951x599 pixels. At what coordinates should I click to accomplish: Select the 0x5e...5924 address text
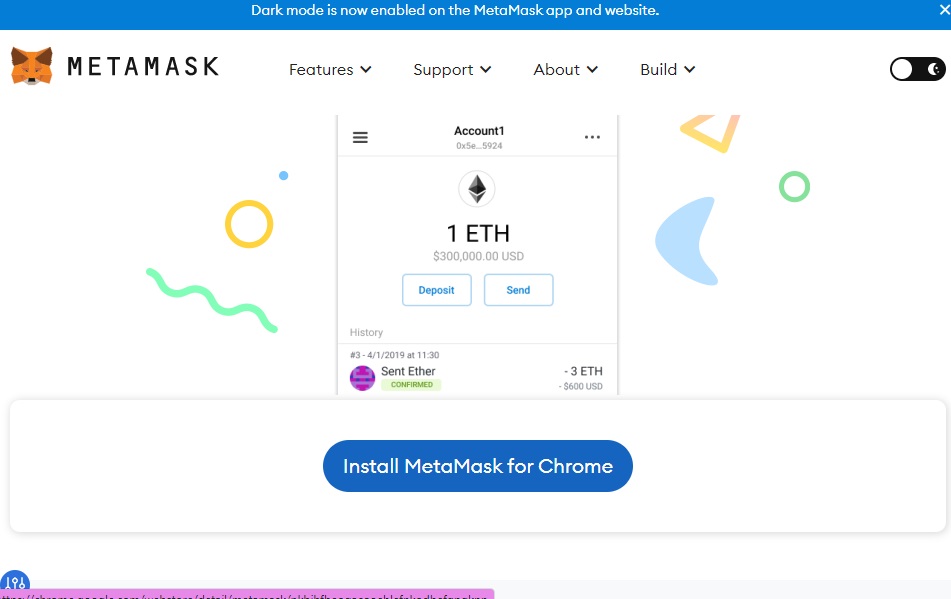[x=479, y=146]
